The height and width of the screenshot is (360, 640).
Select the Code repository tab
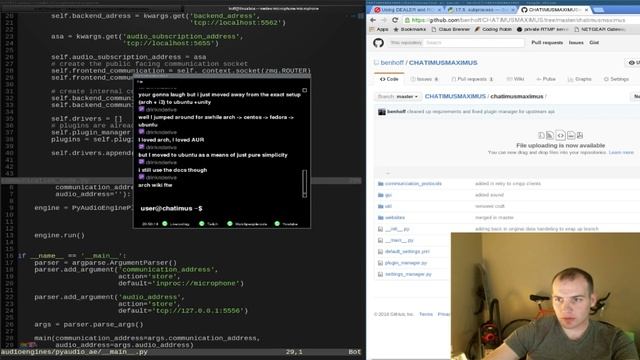389,79
